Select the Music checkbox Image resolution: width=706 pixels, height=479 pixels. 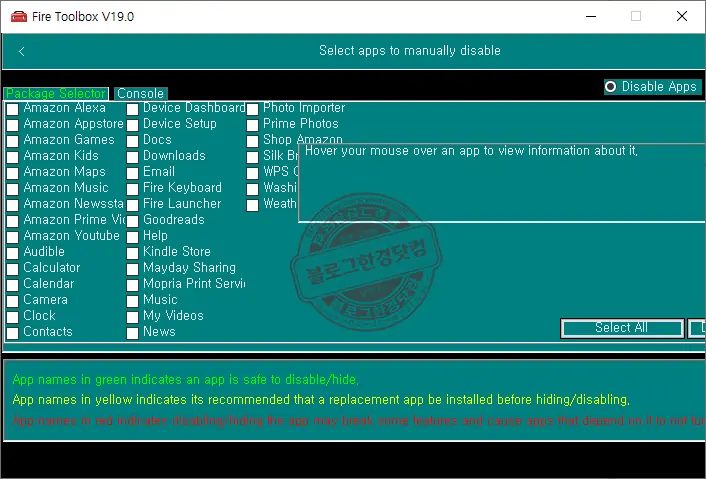point(132,301)
